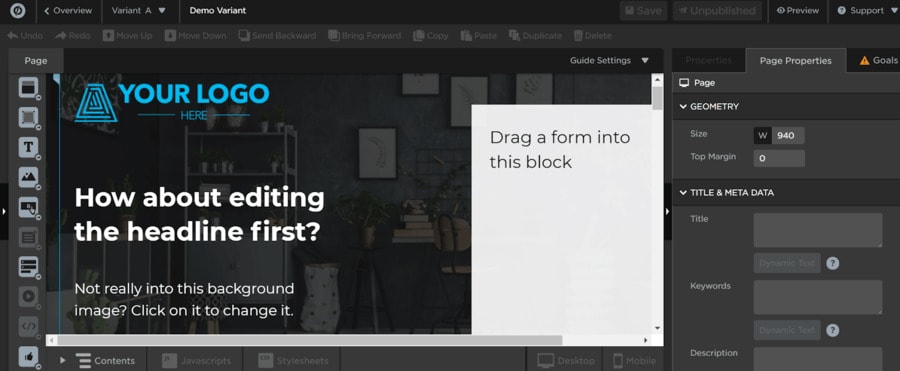900x371 pixels.
Task: Open the Javascripts tab
Action: (196, 361)
